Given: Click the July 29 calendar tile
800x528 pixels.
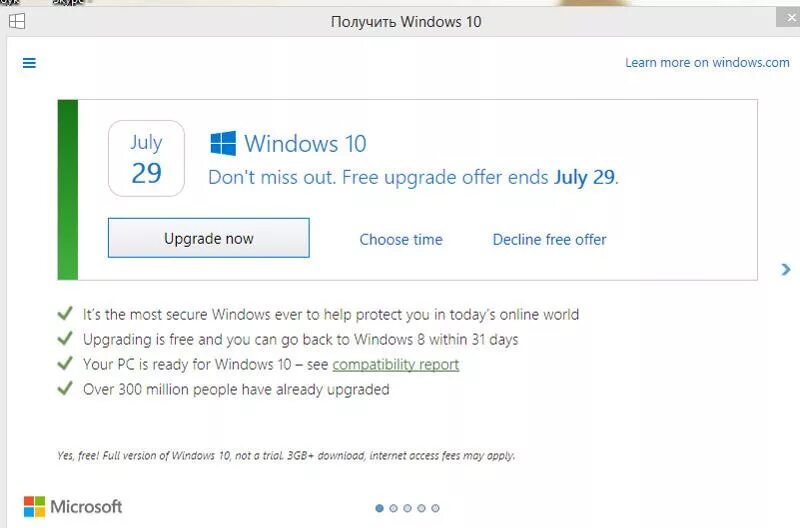Looking at the screenshot, I should [146, 159].
